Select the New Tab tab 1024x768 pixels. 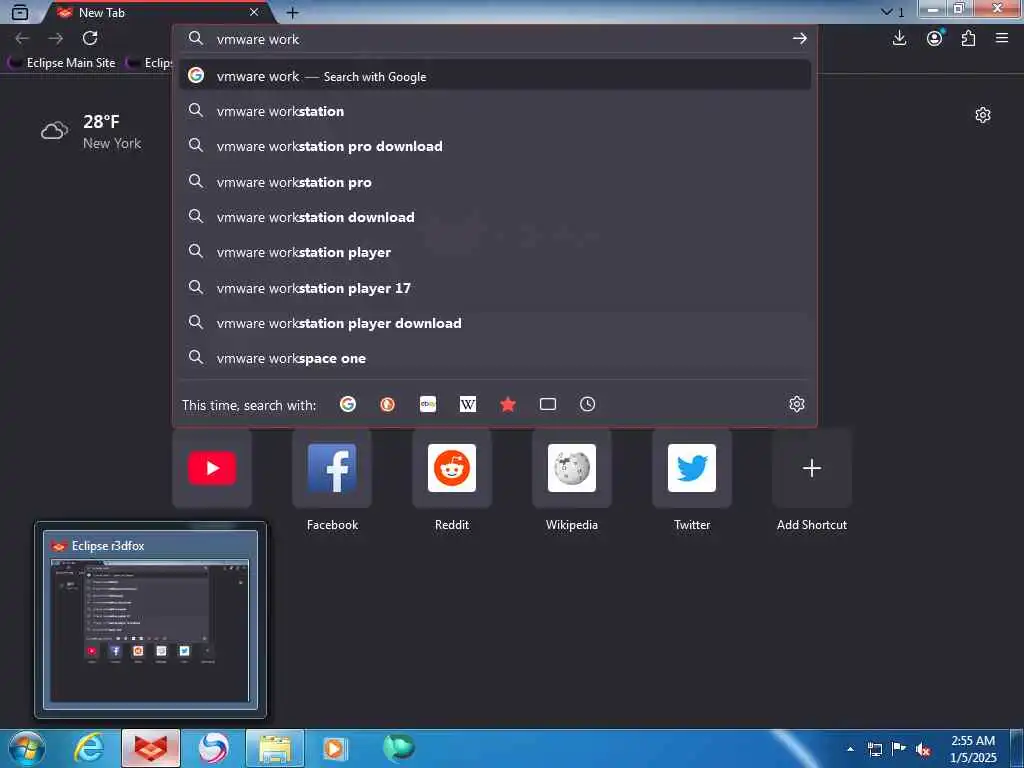click(157, 12)
